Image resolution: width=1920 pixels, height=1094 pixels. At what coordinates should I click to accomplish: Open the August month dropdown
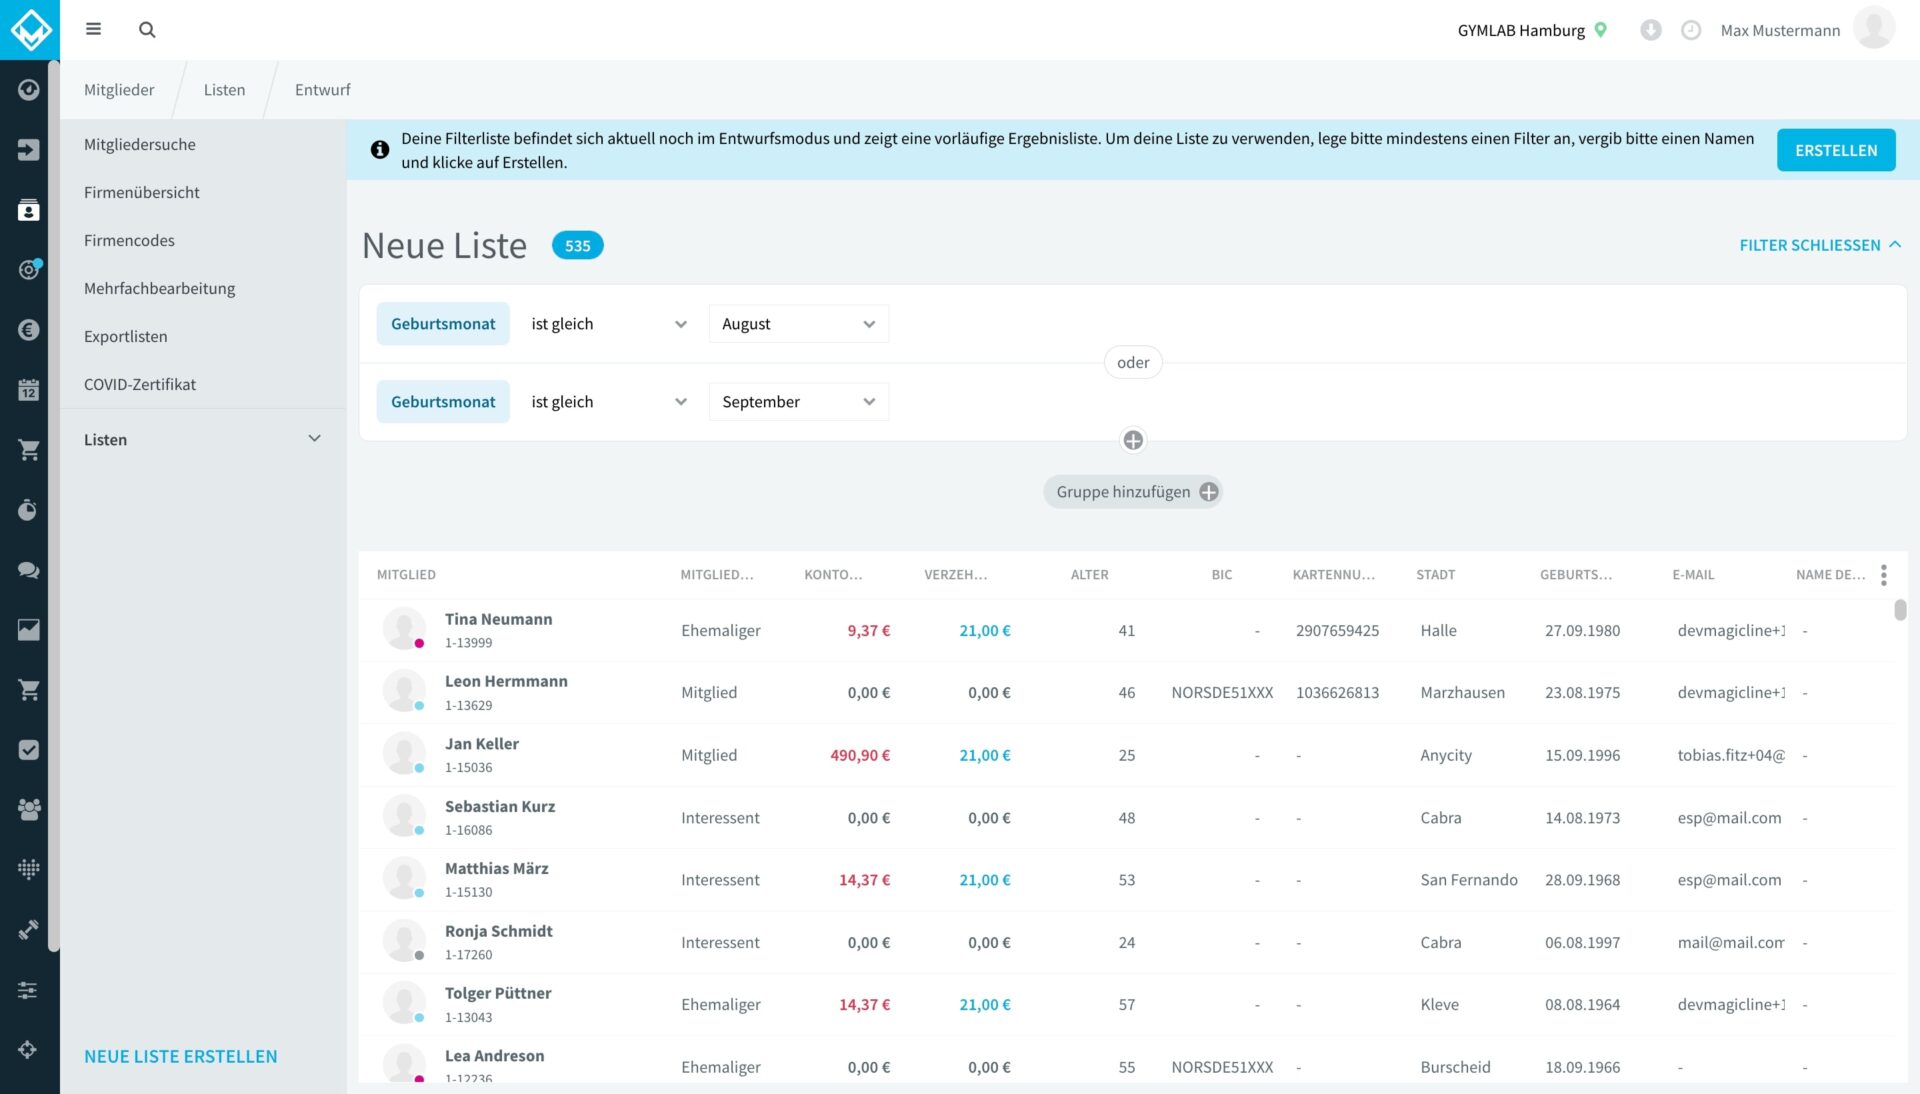798,324
